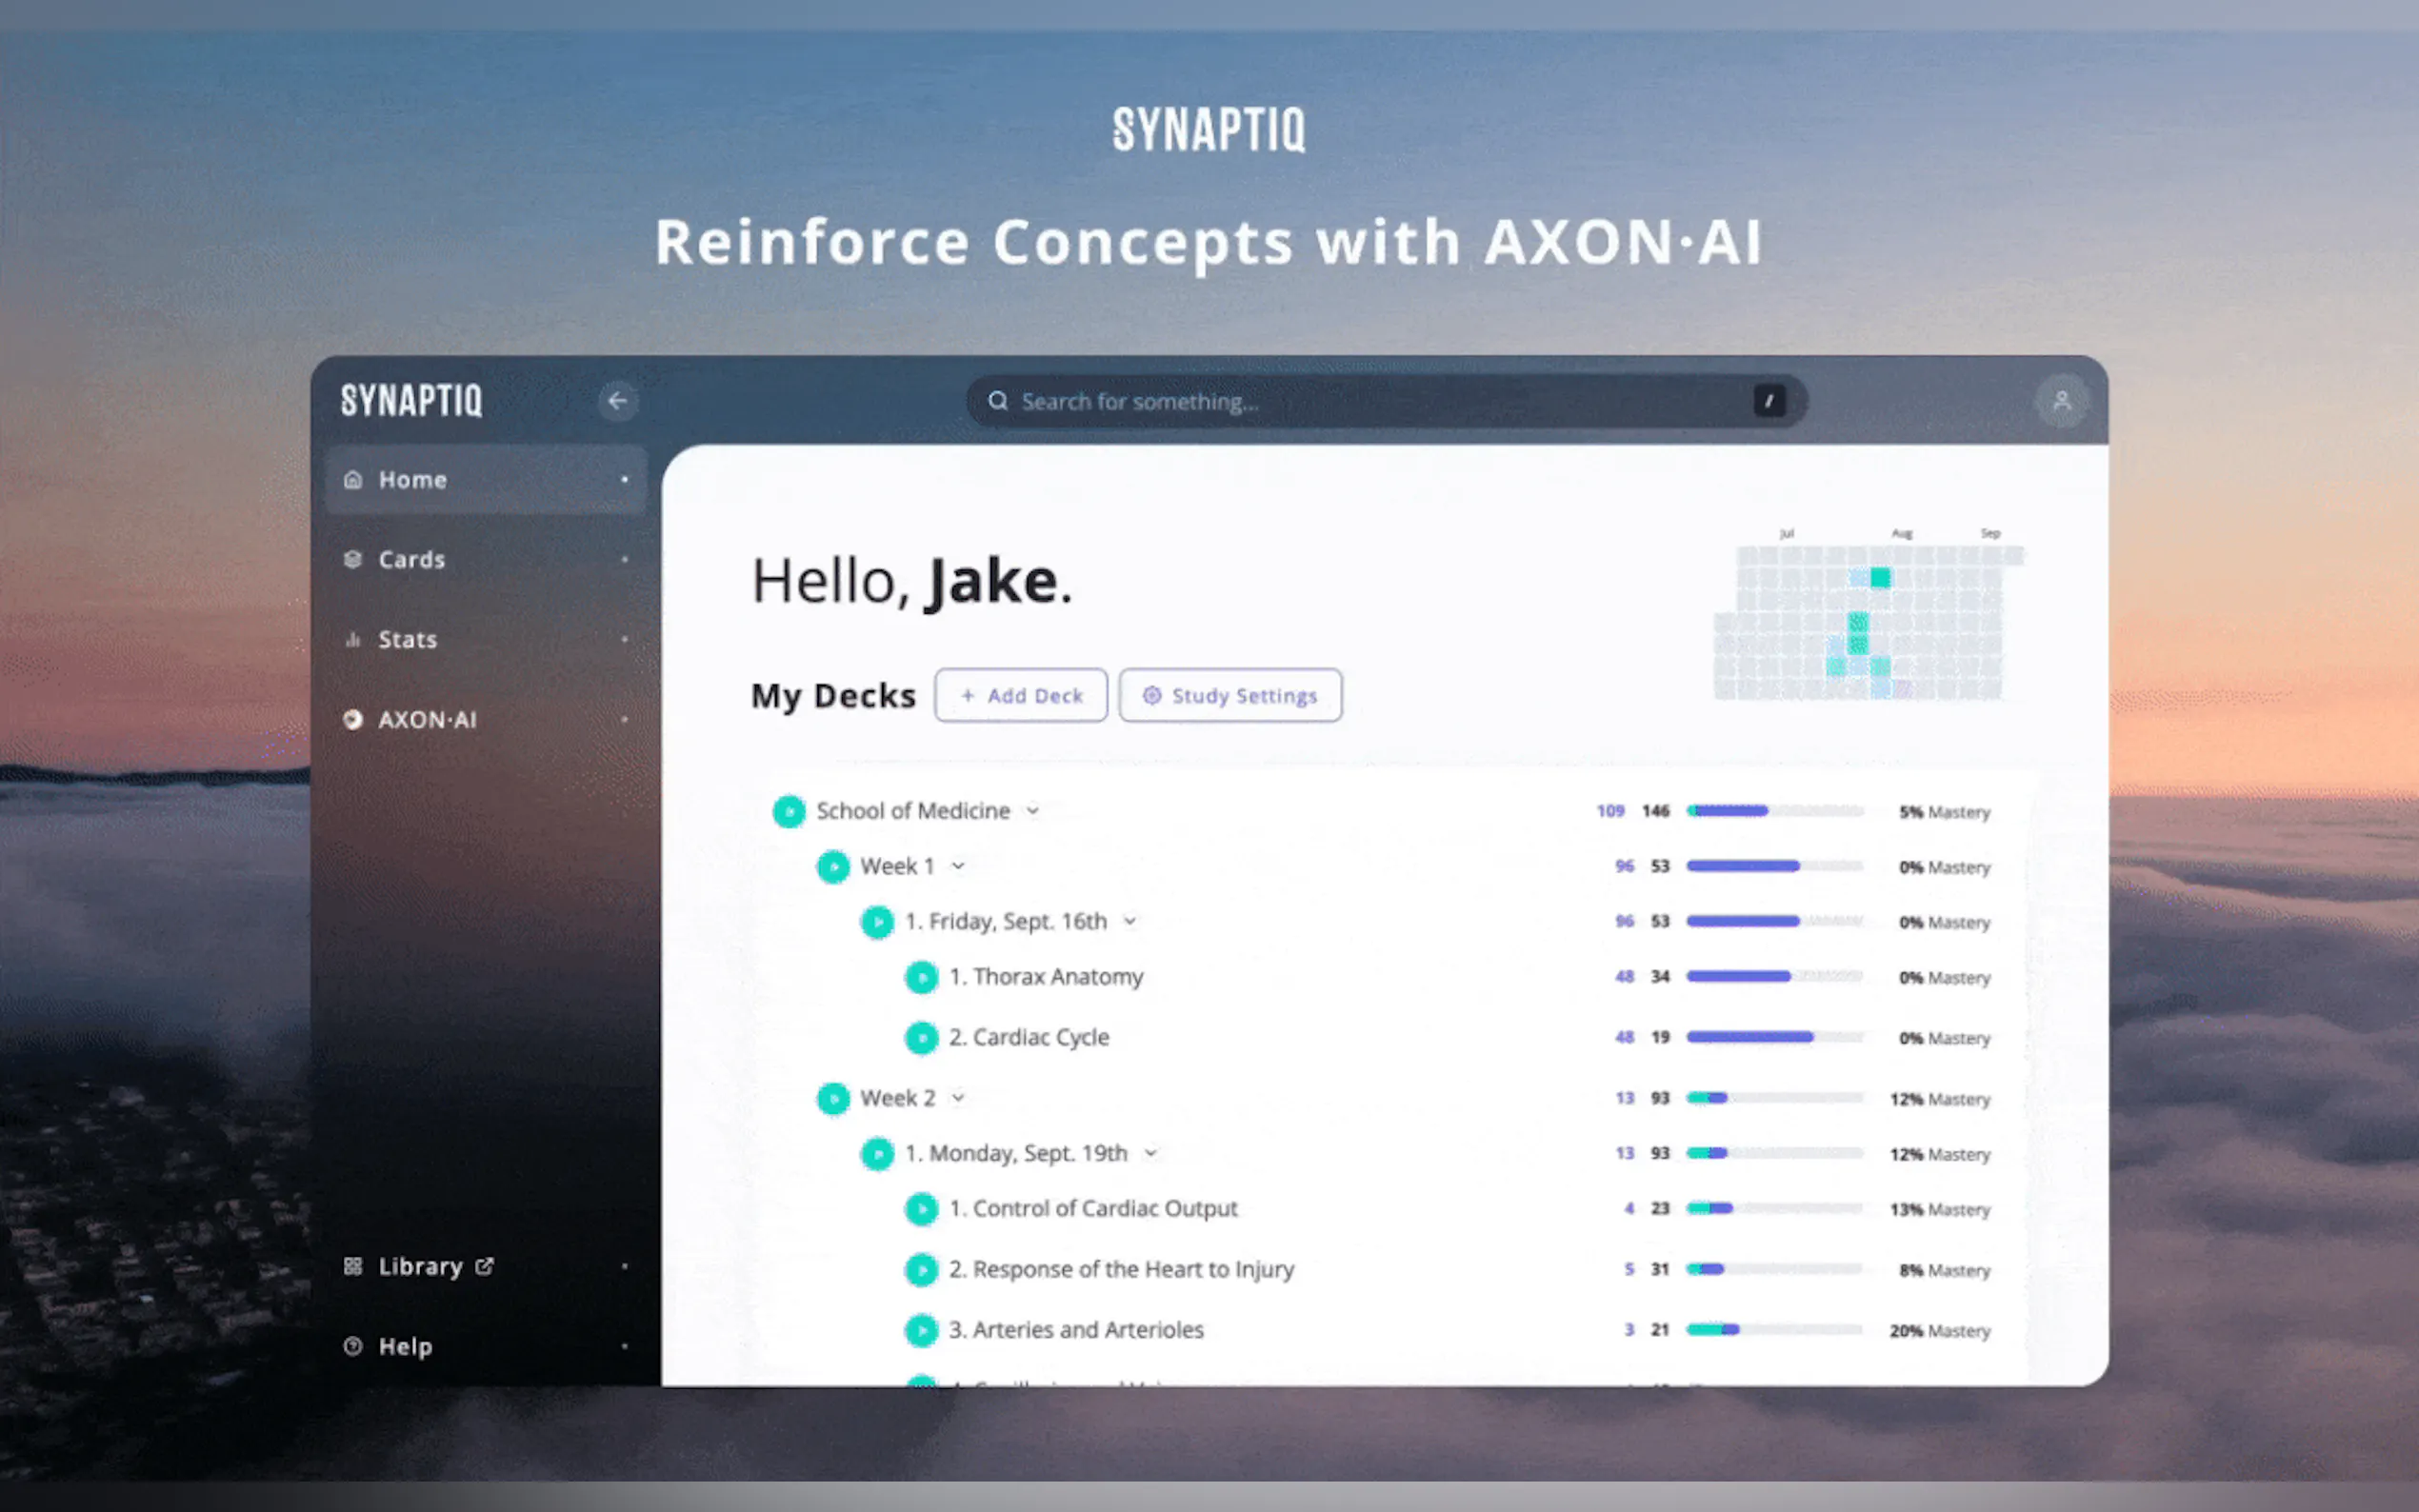Start studying the Thorax Anatomy deck
The image size is (2419, 1512).
(921, 977)
